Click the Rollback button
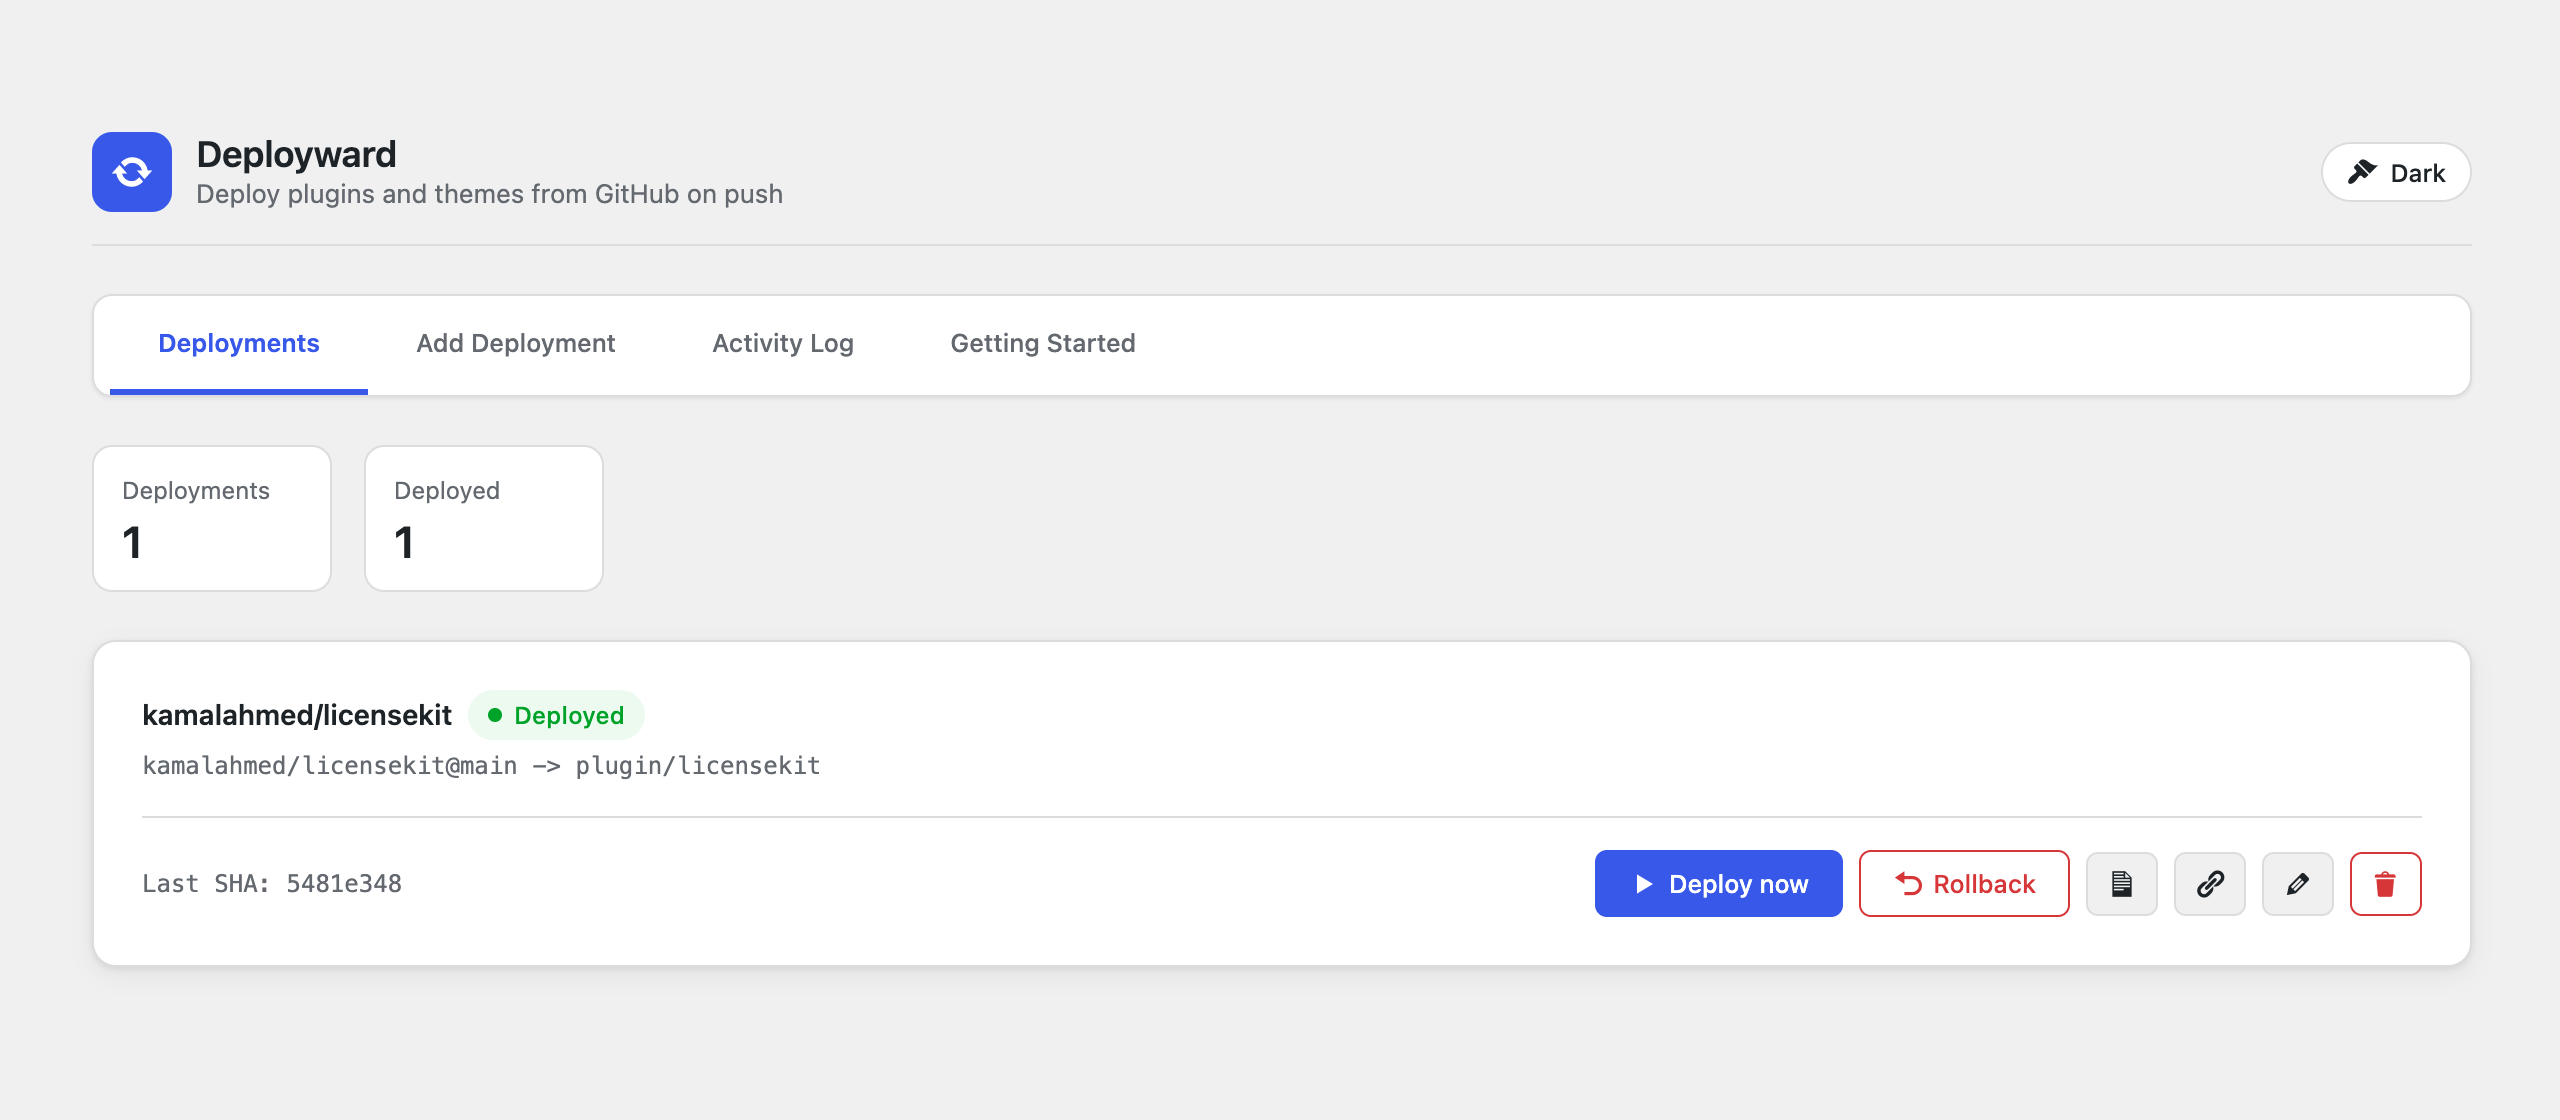The width and height of the screenshot is (2560, 1120). click(1964, 884)
